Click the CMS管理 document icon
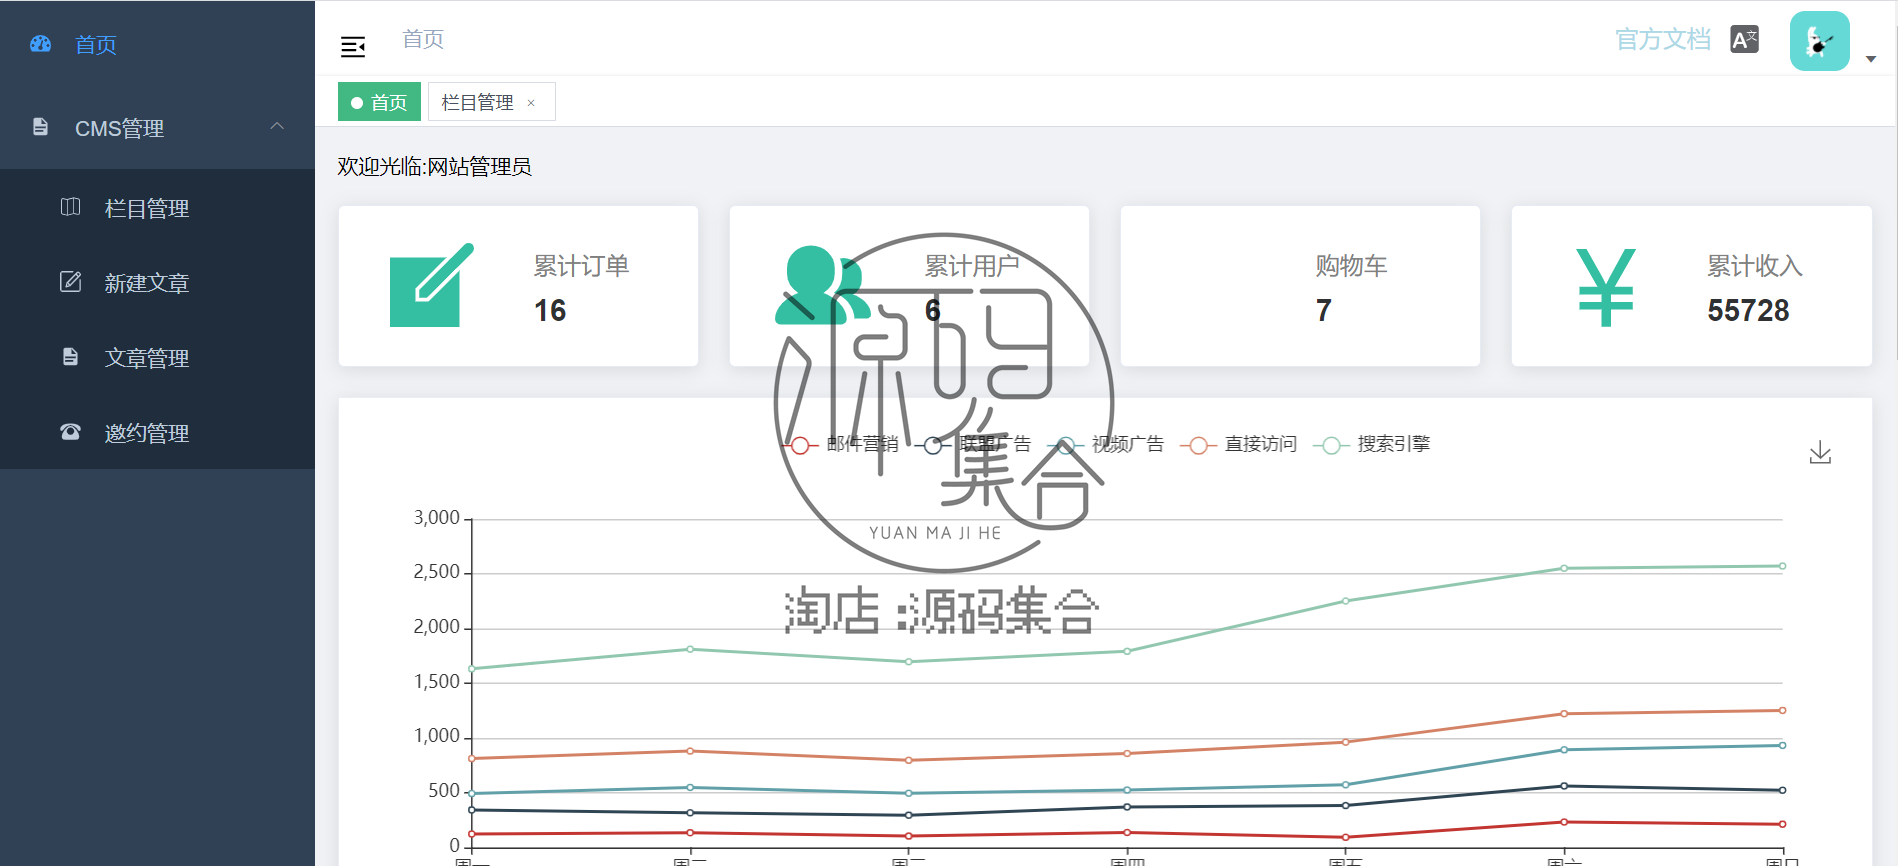This screenshot has width=1898, height=866. point(40,127)
